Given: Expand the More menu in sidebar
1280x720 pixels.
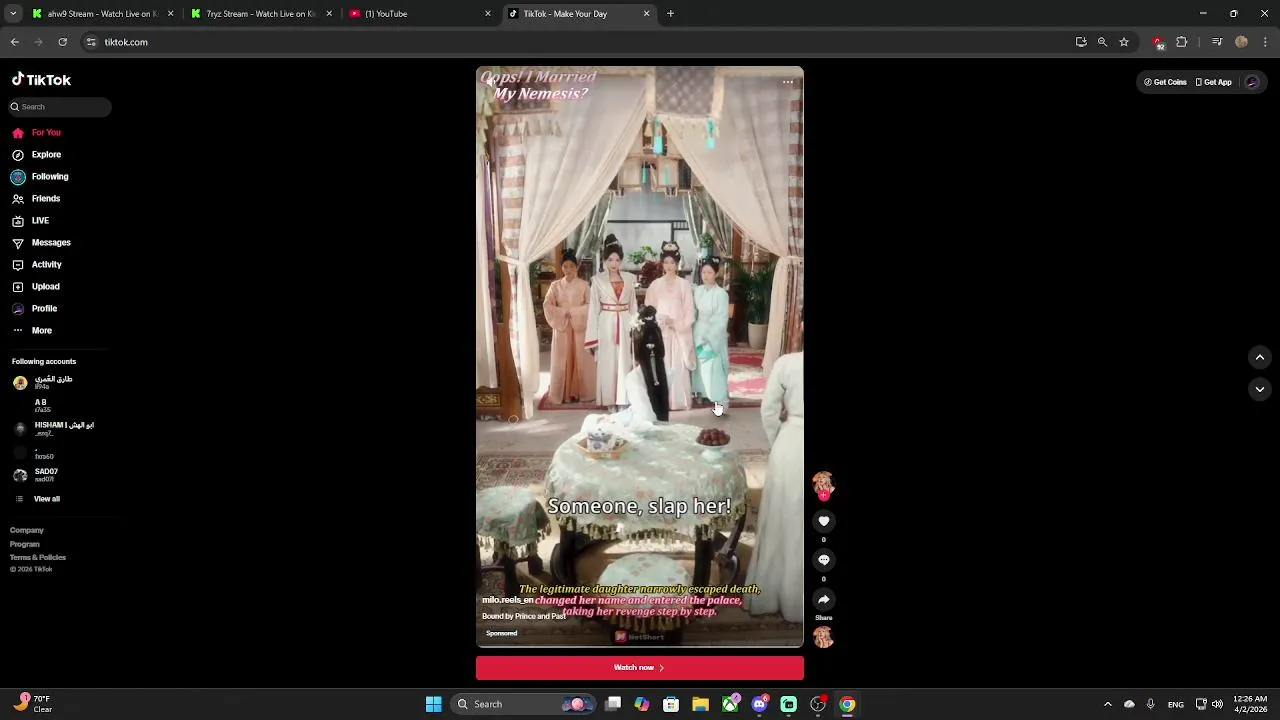Looking at the screenshot, I should 32,331.
